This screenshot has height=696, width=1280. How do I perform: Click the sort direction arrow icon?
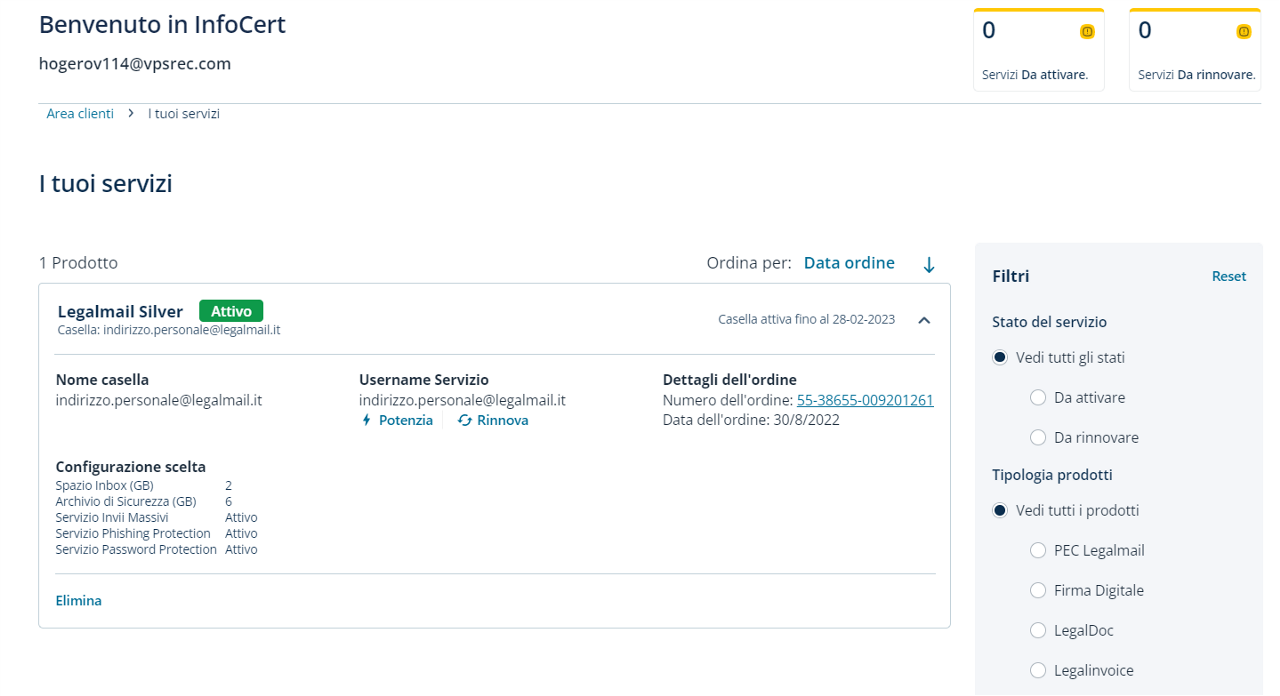tap(928, 264)
